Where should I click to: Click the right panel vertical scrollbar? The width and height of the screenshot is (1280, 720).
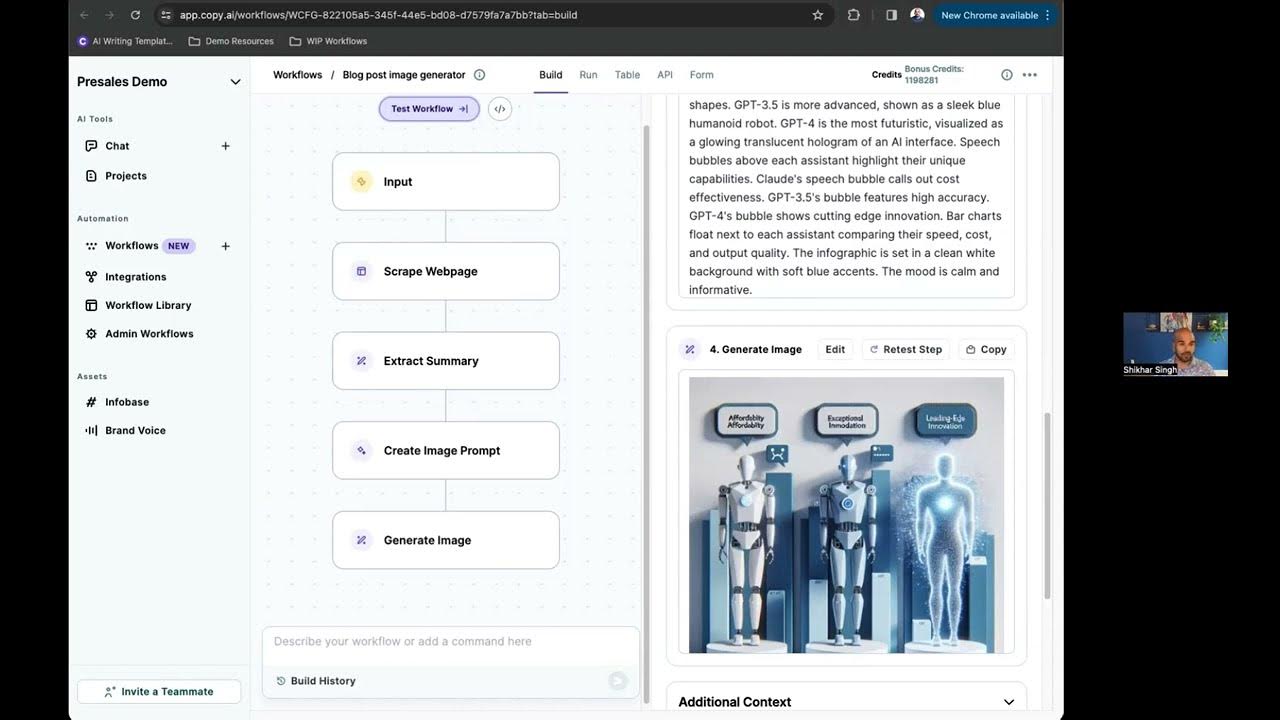(1047, 505)
